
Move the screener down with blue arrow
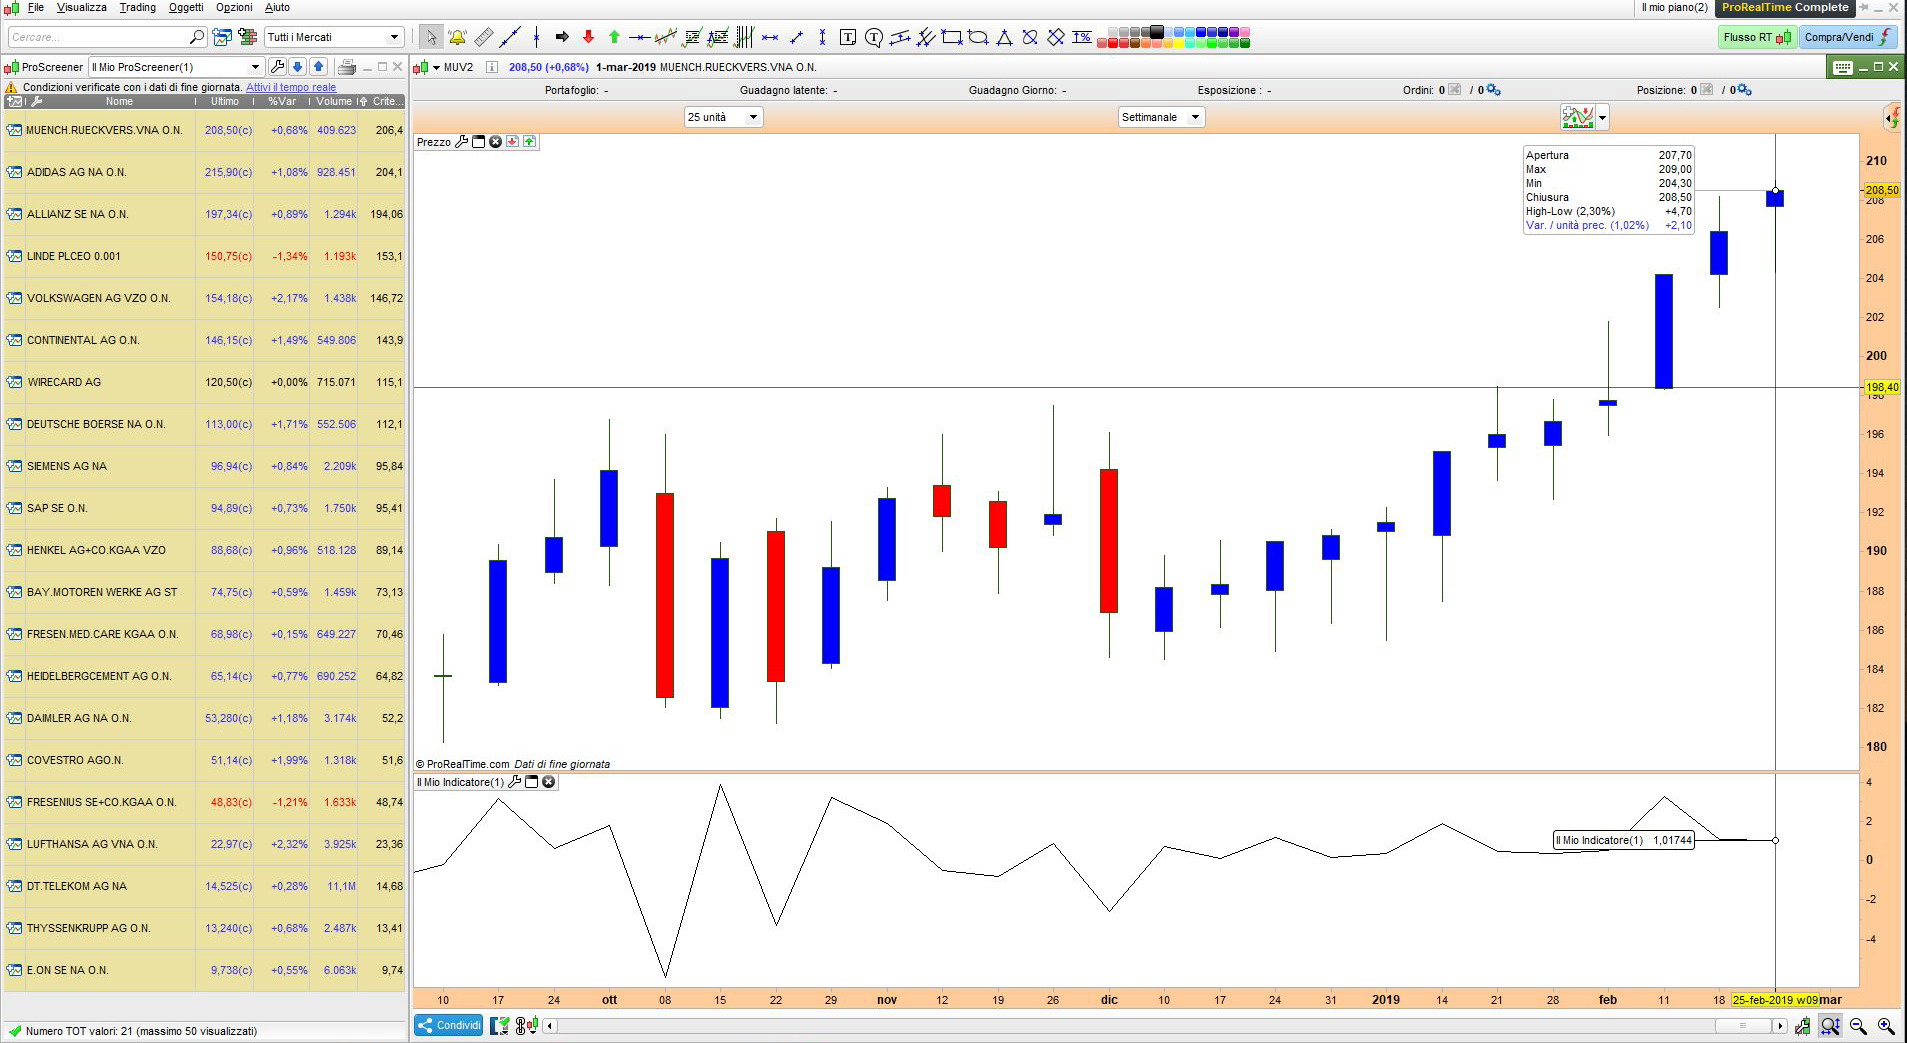click(x=297, y=67)
